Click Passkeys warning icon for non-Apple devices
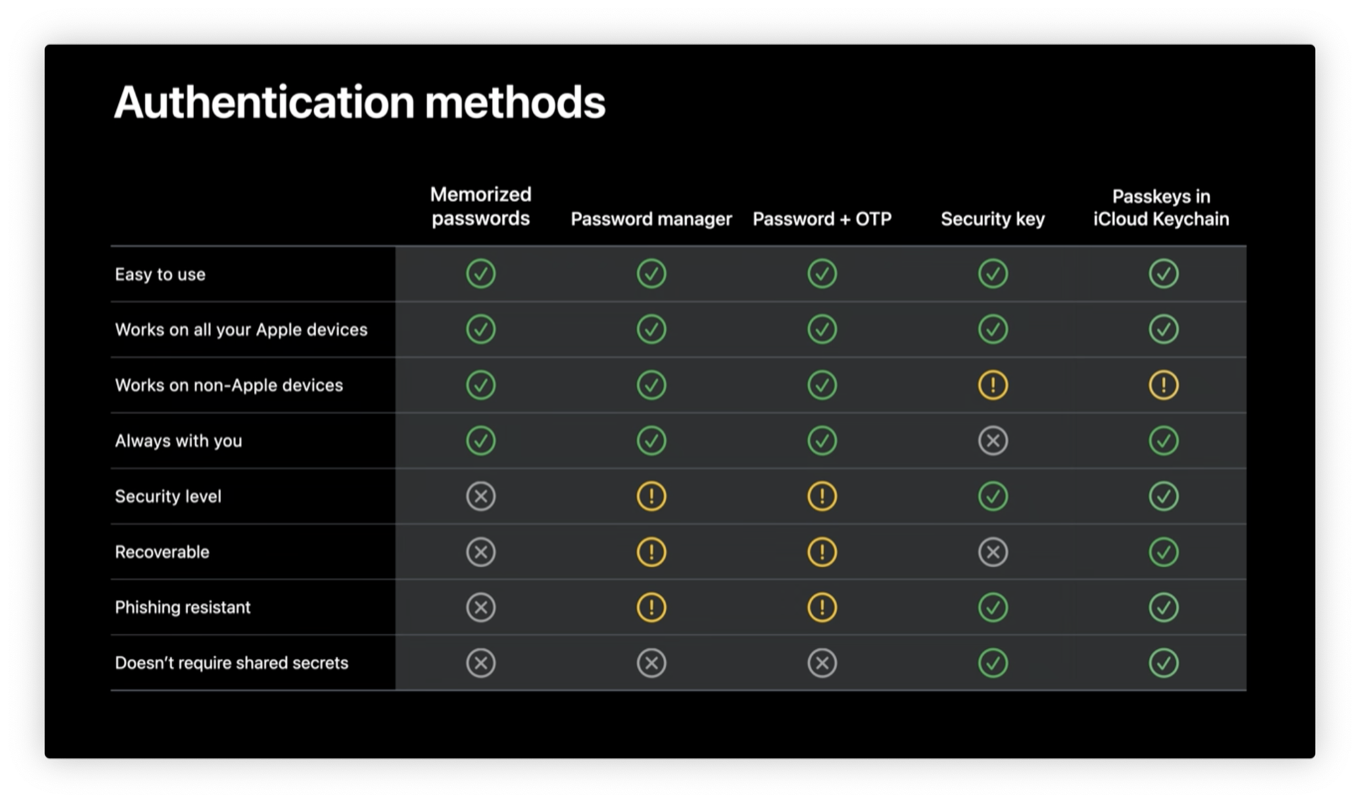 click(x=1163, y=385)
